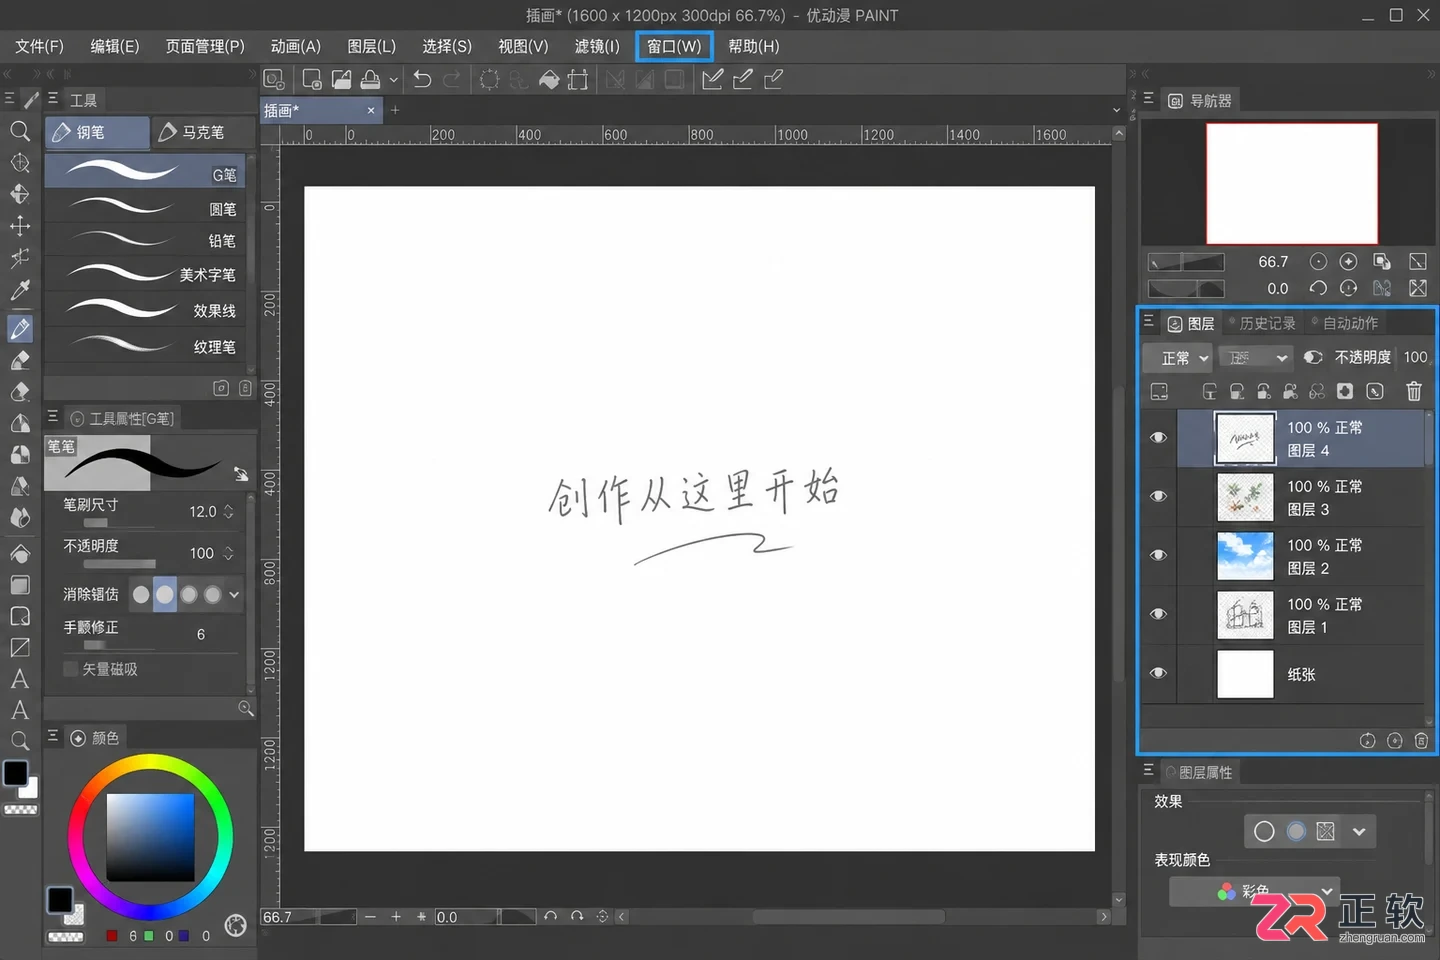This screenshot has height=960, width=1440.
Task: Open the tab list arrow above the canvas
Action: [x=1116, y=110]
